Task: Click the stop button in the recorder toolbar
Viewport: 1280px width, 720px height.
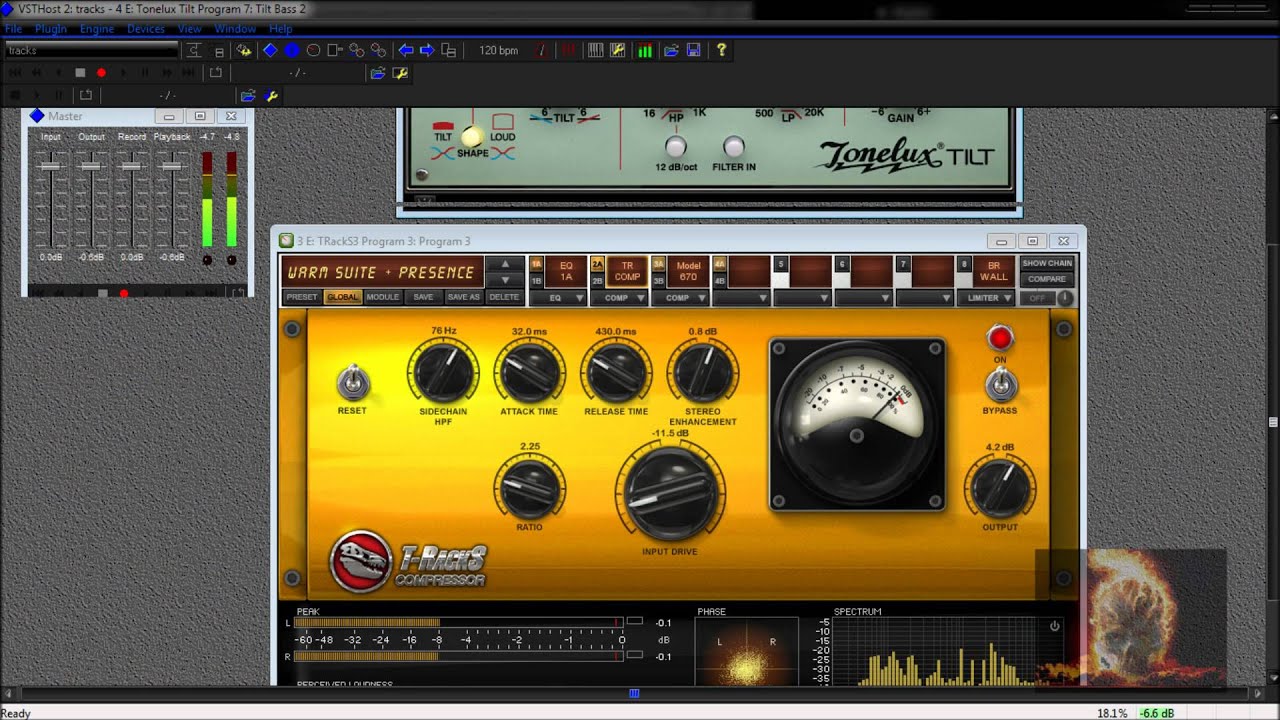Action: click(80, 73)
